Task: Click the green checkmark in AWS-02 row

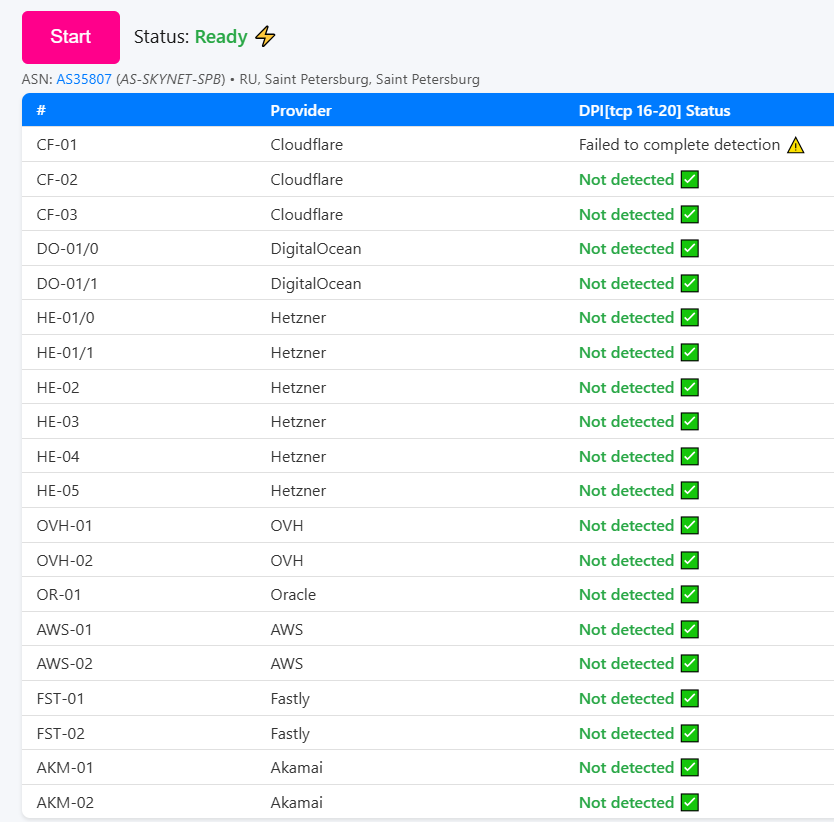Action: (690, 663)
